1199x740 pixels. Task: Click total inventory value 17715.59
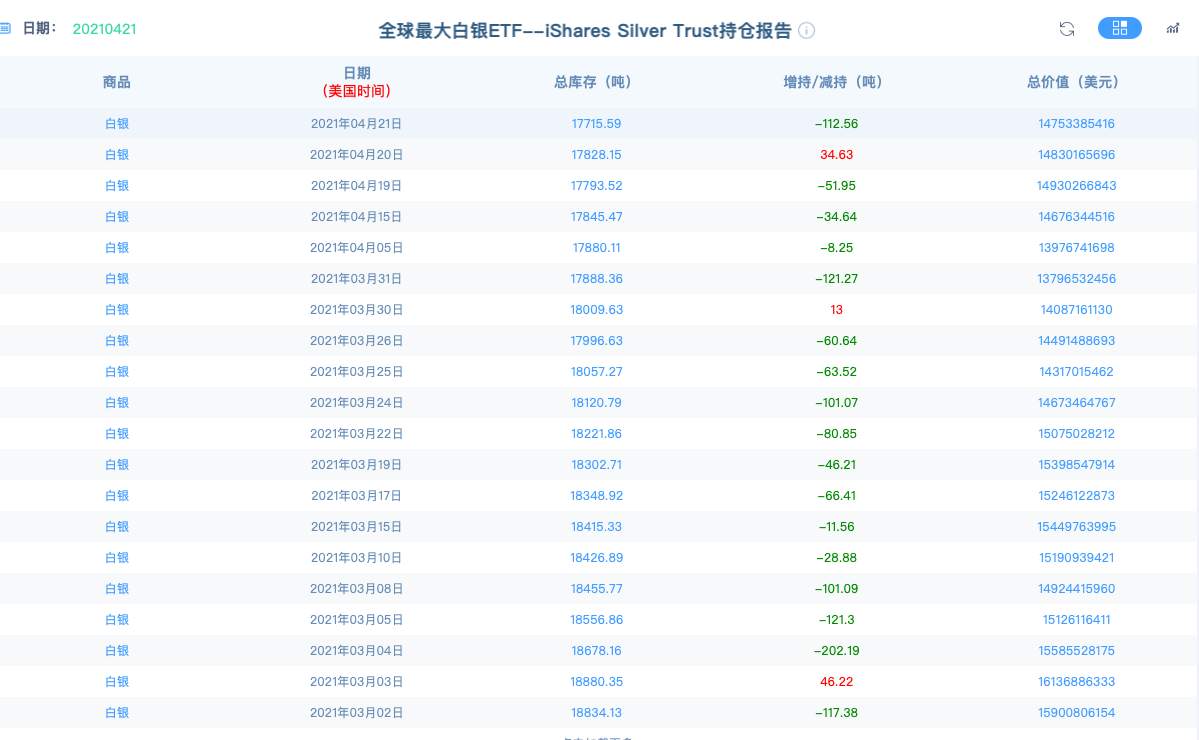(x=596, y=124)
